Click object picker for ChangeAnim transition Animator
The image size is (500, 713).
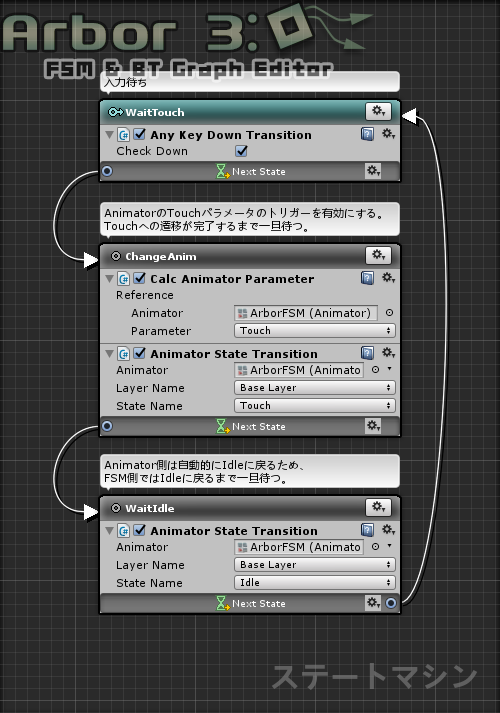pos(375,370)
